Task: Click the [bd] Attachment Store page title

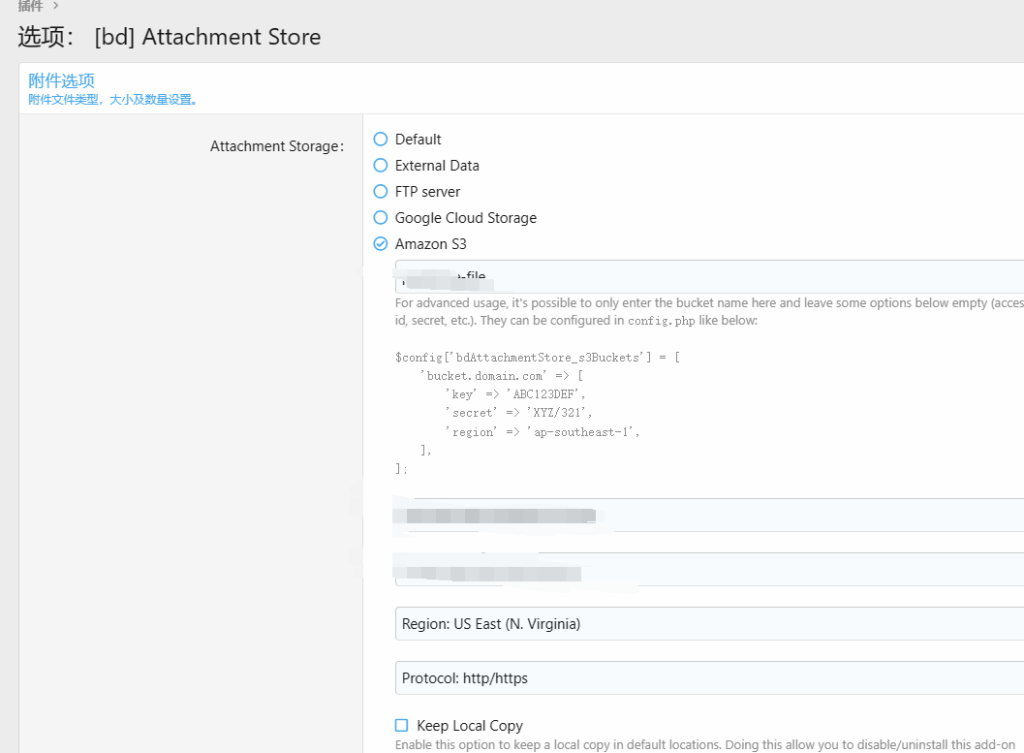Action: click(207, 38)
